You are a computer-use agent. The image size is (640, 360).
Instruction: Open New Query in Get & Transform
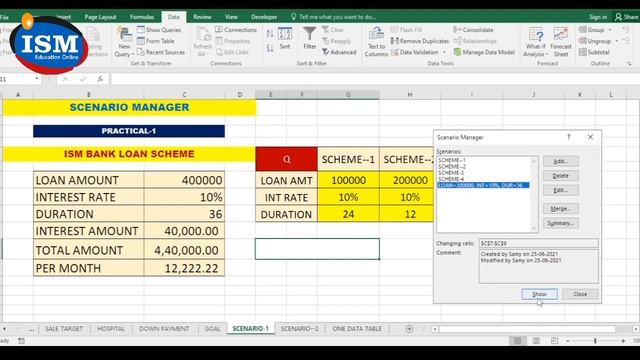coord(124,42)
